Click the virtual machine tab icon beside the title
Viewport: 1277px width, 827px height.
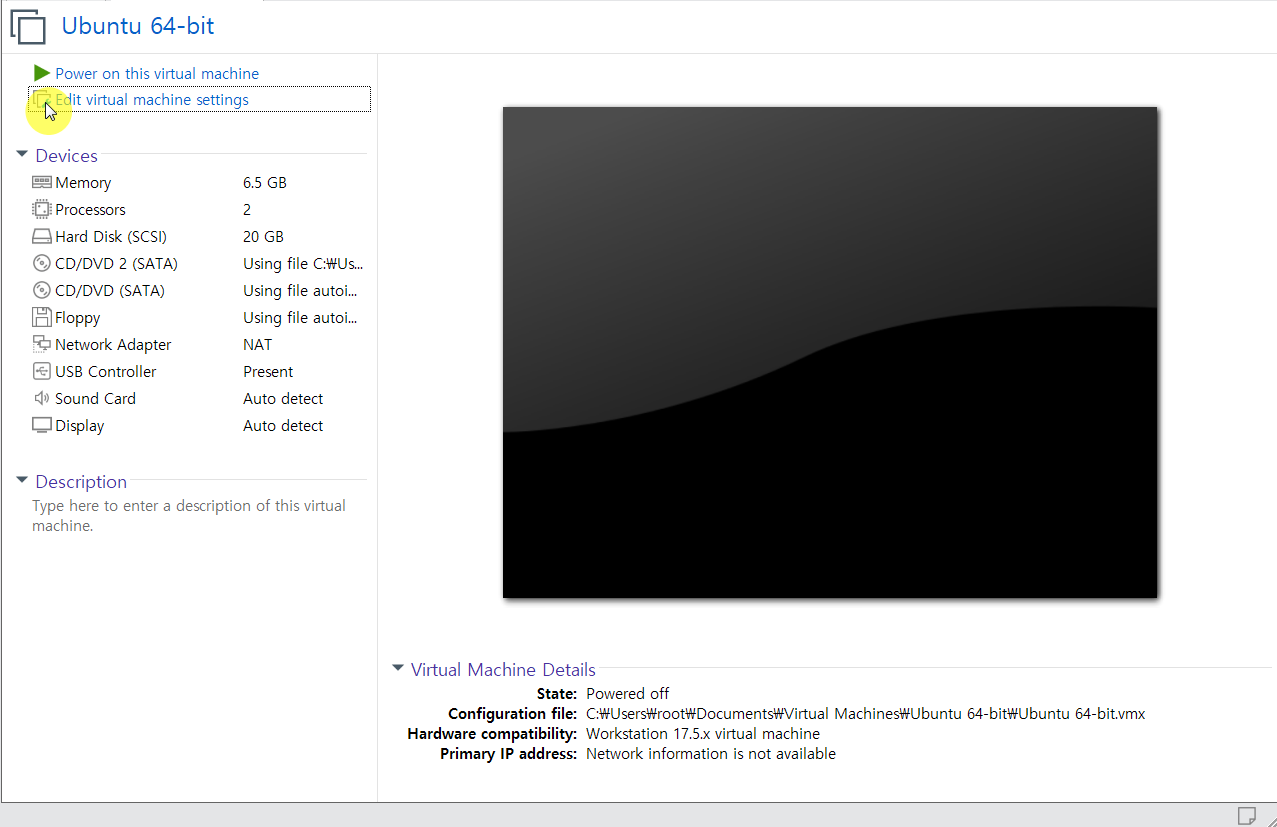(28, 26)
